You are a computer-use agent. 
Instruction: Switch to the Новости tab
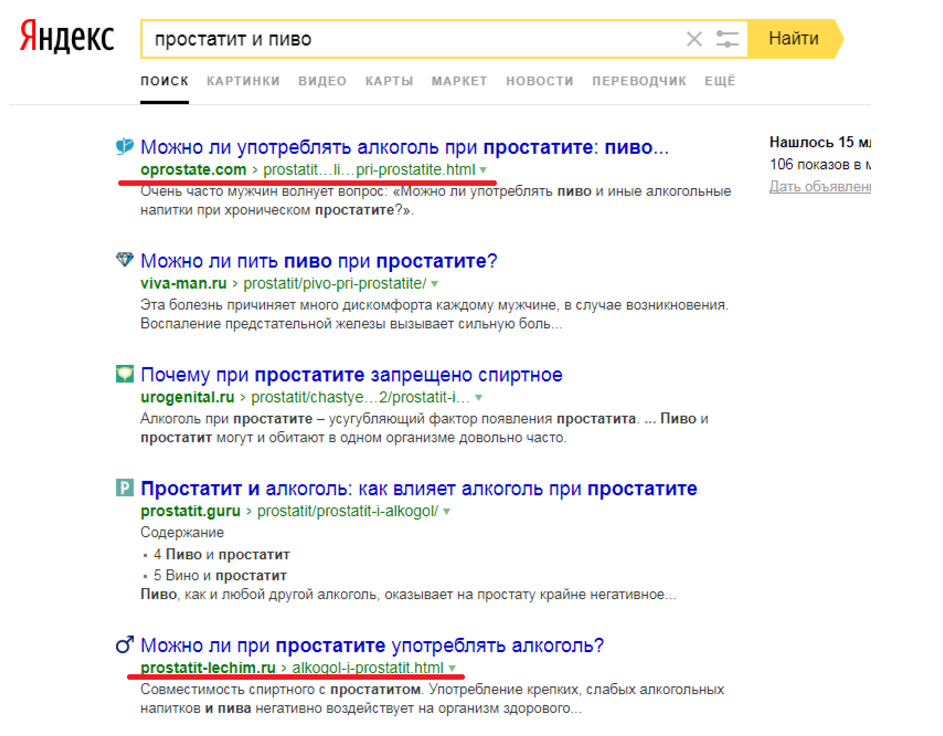click(x=540, y=81)
